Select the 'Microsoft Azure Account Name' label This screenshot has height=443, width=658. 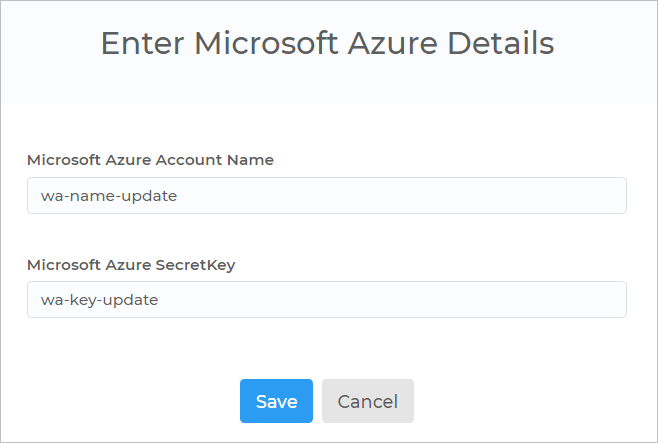pos(150,160)
